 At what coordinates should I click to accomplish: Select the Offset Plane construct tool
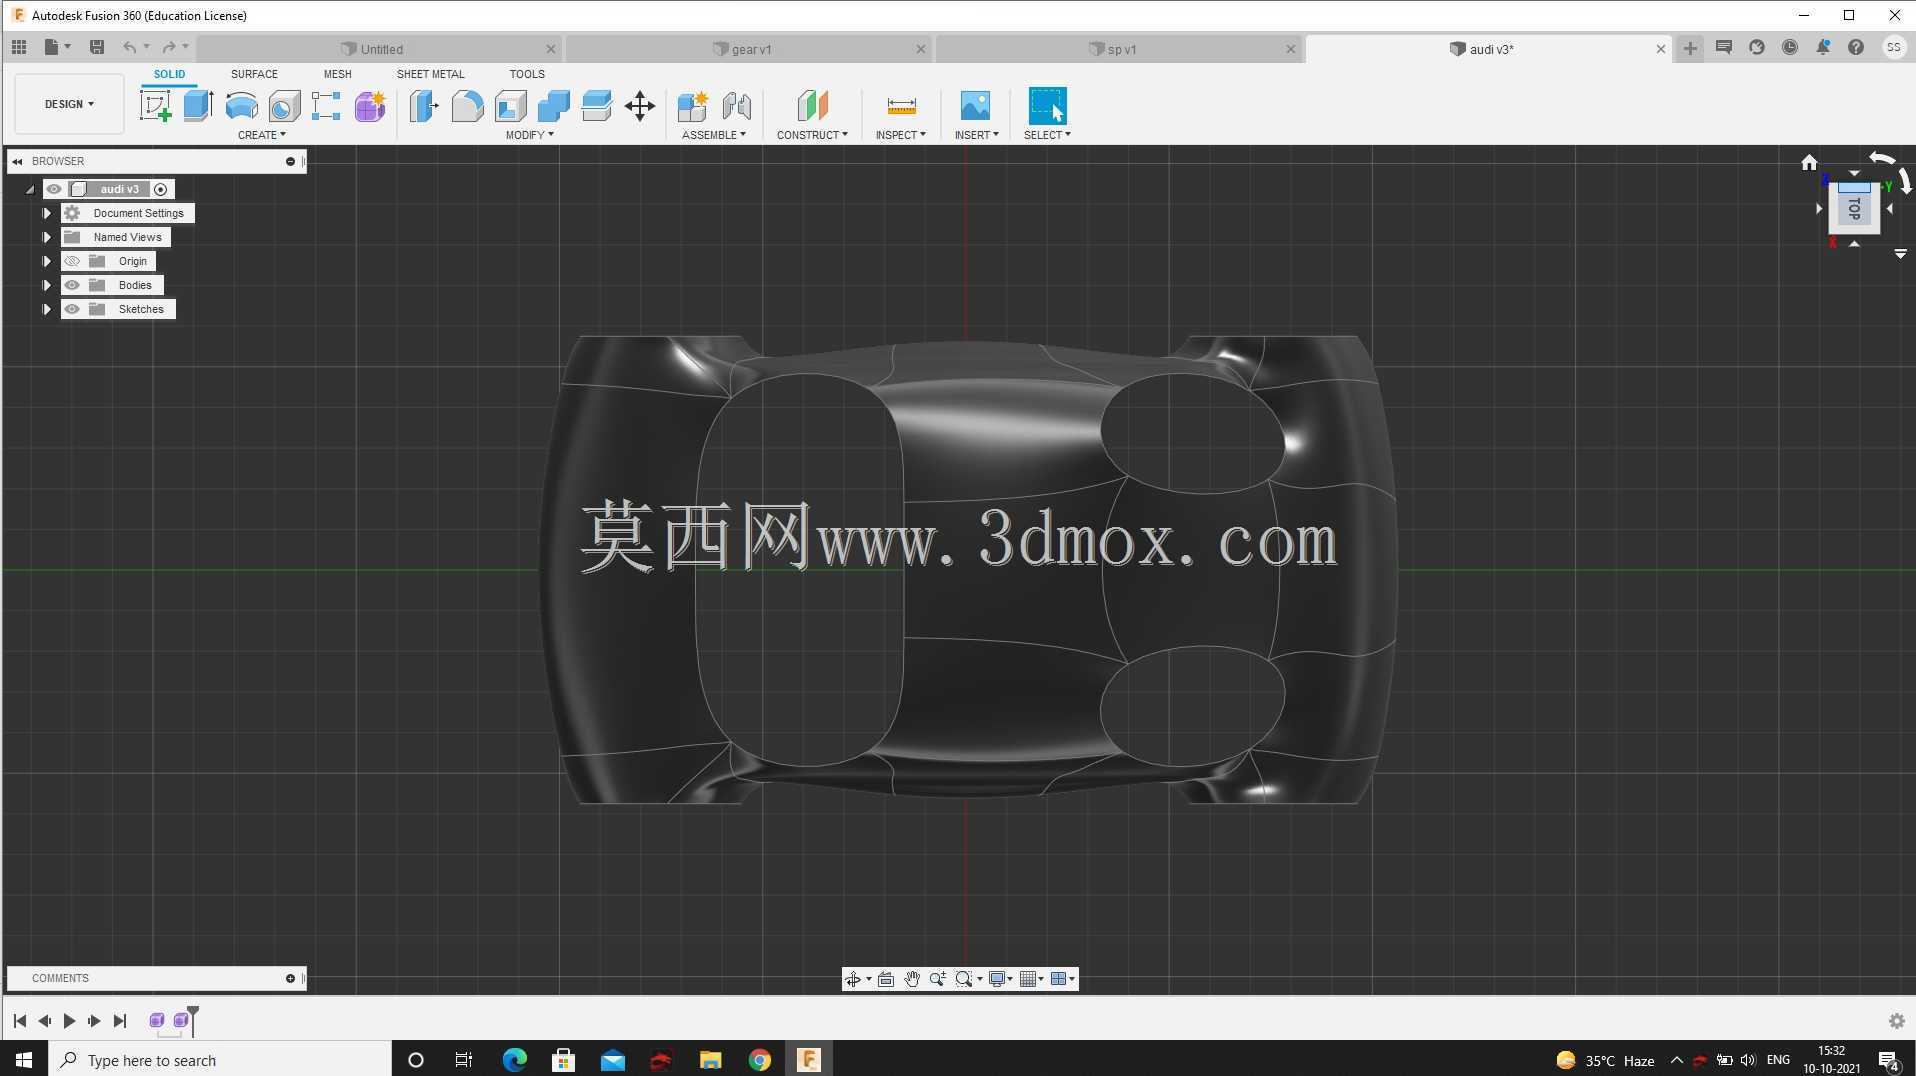(x=812, y=106)
